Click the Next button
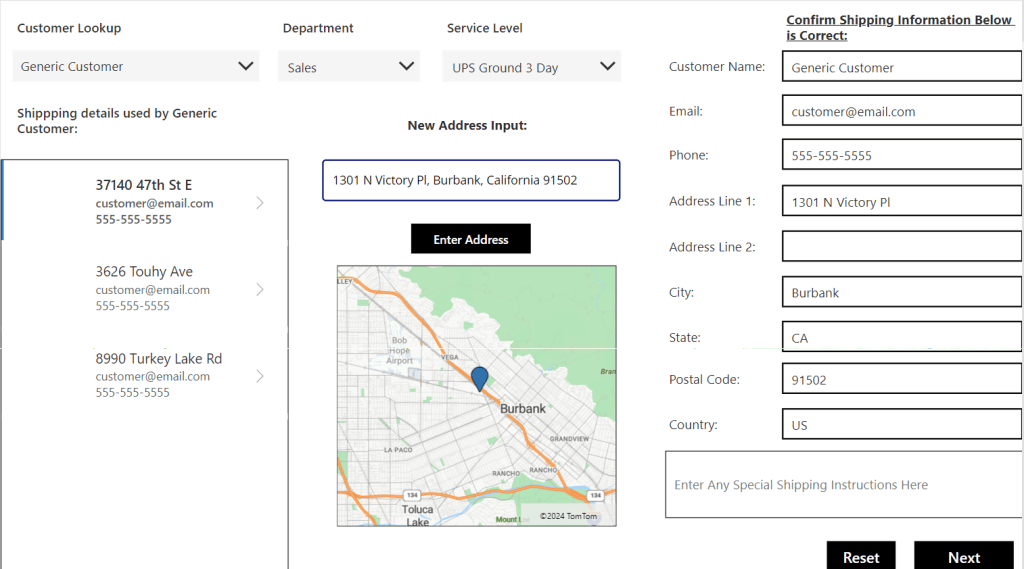Screen dimensions: 1024x569 (963, 557)
